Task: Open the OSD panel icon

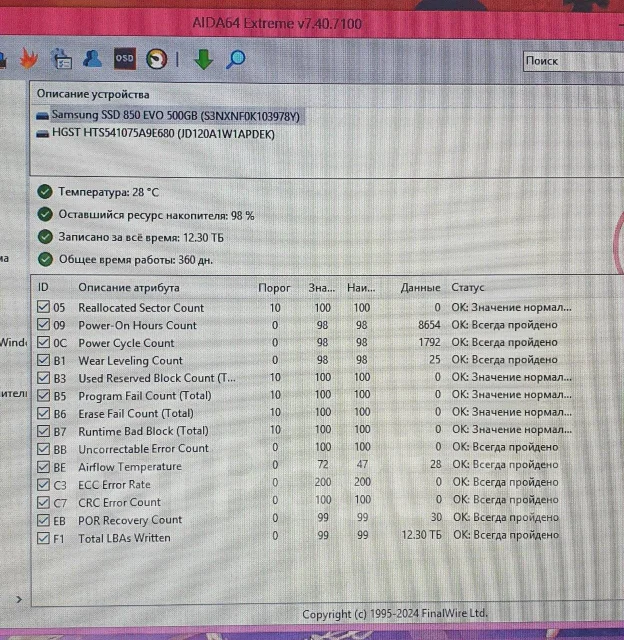Action: [124, 59]
